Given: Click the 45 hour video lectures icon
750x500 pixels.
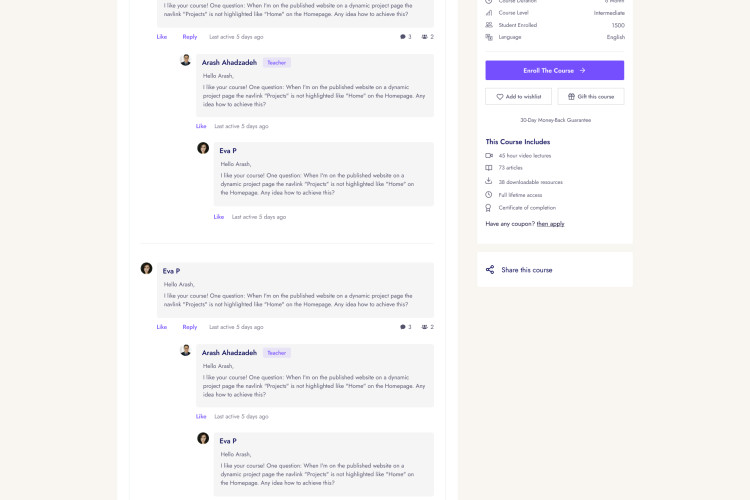Looking at the screenshot, I should [x=489, y=156].
